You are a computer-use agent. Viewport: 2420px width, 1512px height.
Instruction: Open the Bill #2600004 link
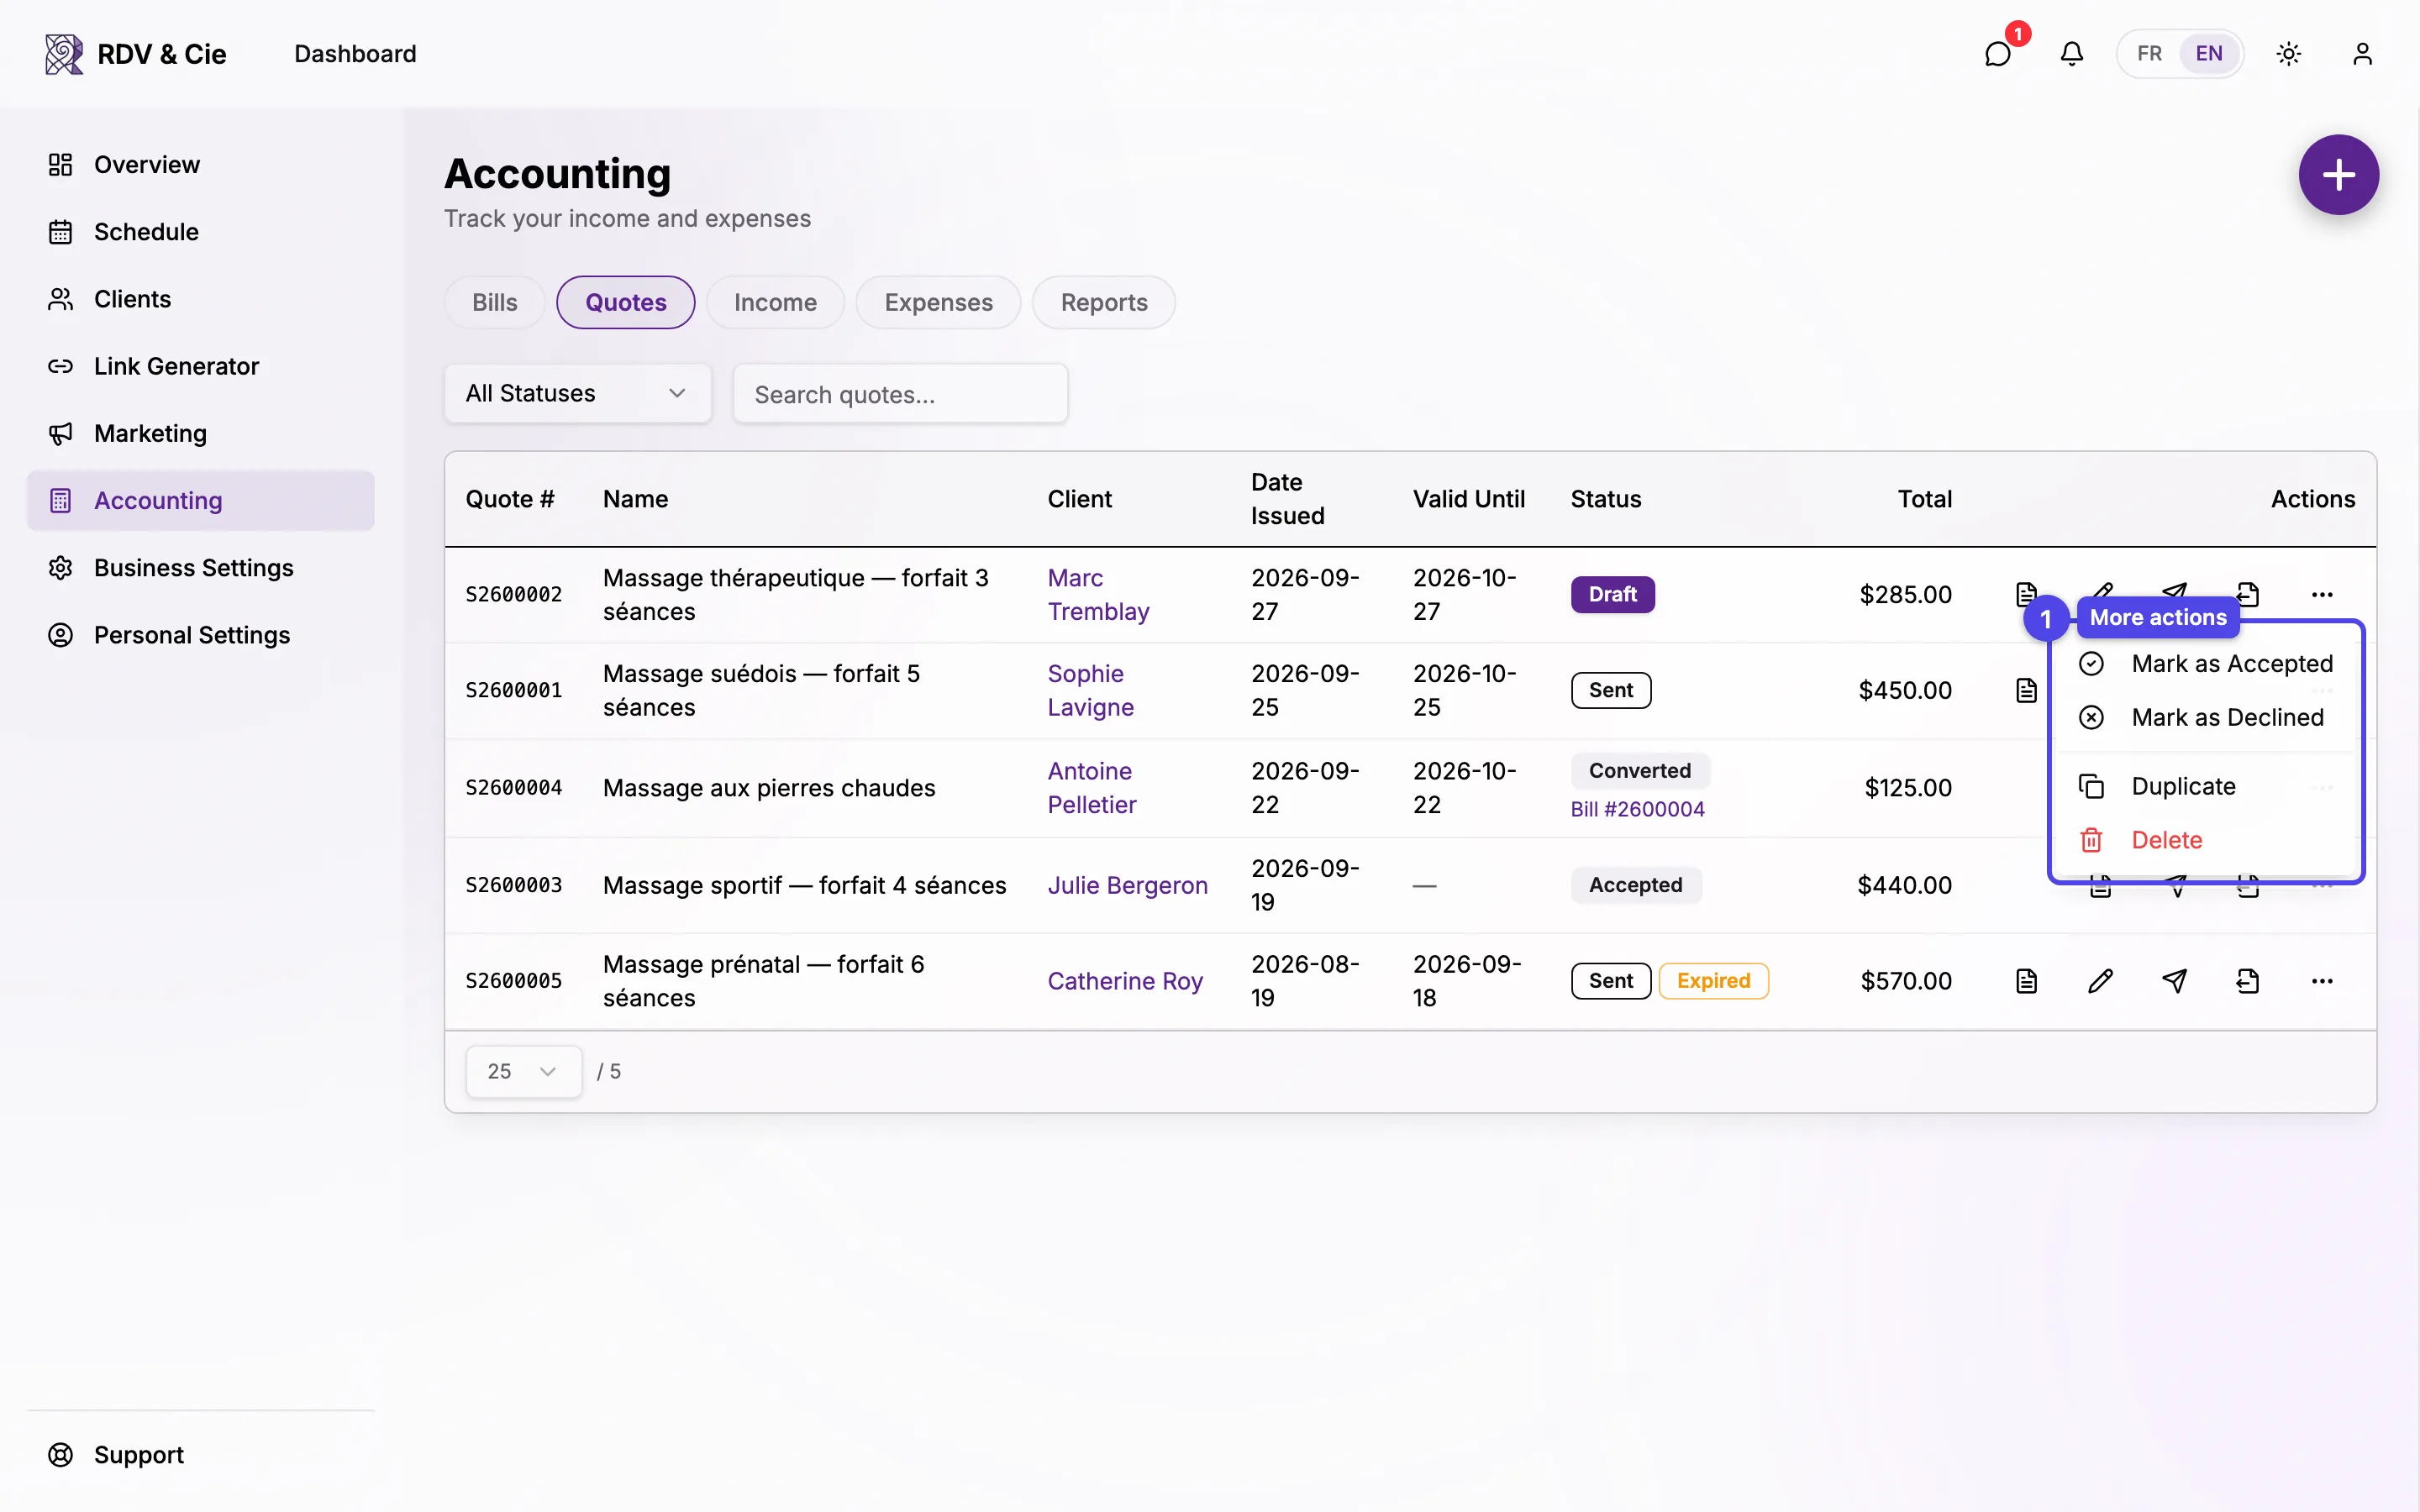[x=1637, y=809]
